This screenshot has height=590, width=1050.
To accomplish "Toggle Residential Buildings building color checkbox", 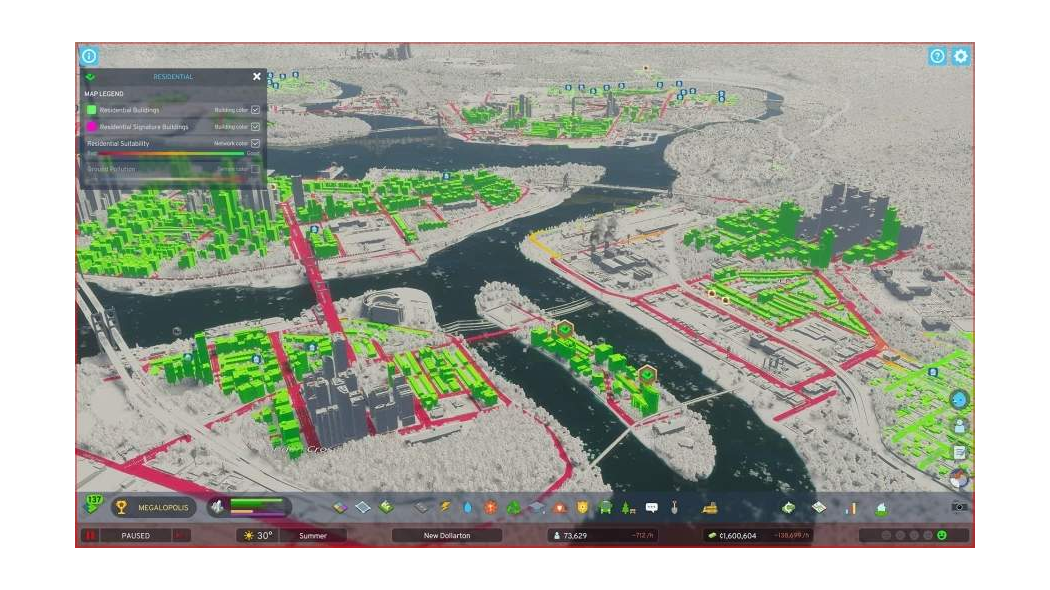I will tap(255, 110).
